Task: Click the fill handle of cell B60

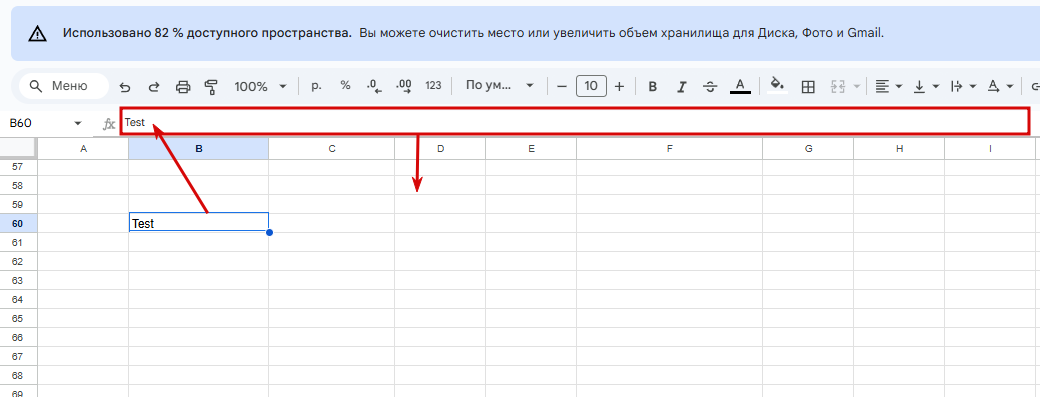Action: [x=269, y=232]
